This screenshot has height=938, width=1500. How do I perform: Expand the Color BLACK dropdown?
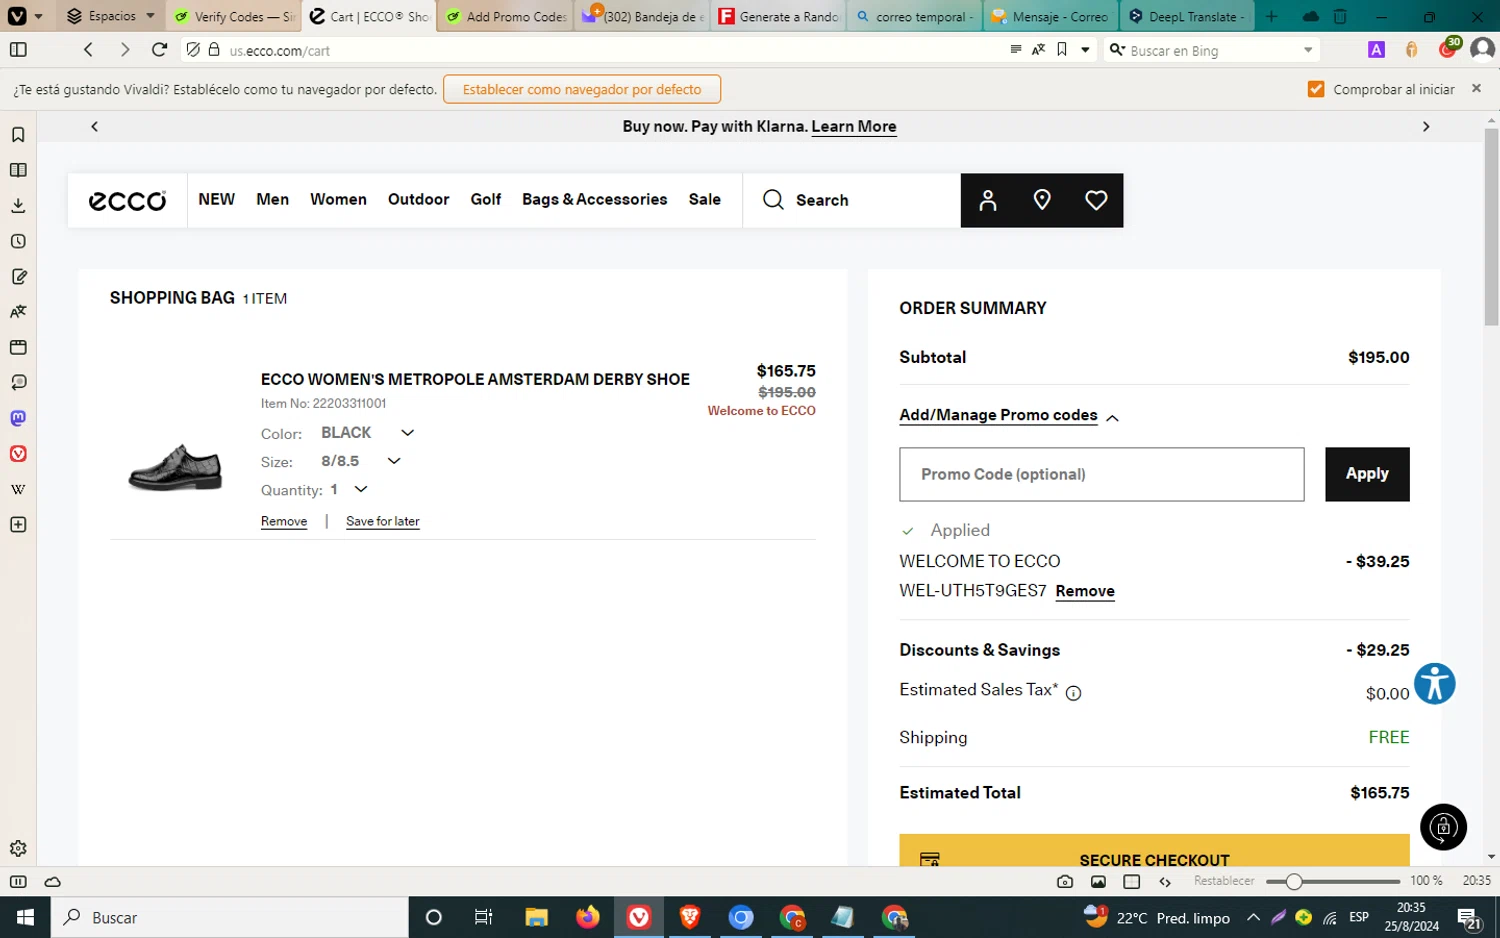point(407,433)
